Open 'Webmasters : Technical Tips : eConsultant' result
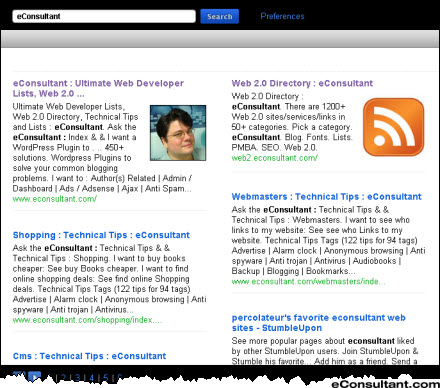The image size is (440, 388). pos(326,197)
